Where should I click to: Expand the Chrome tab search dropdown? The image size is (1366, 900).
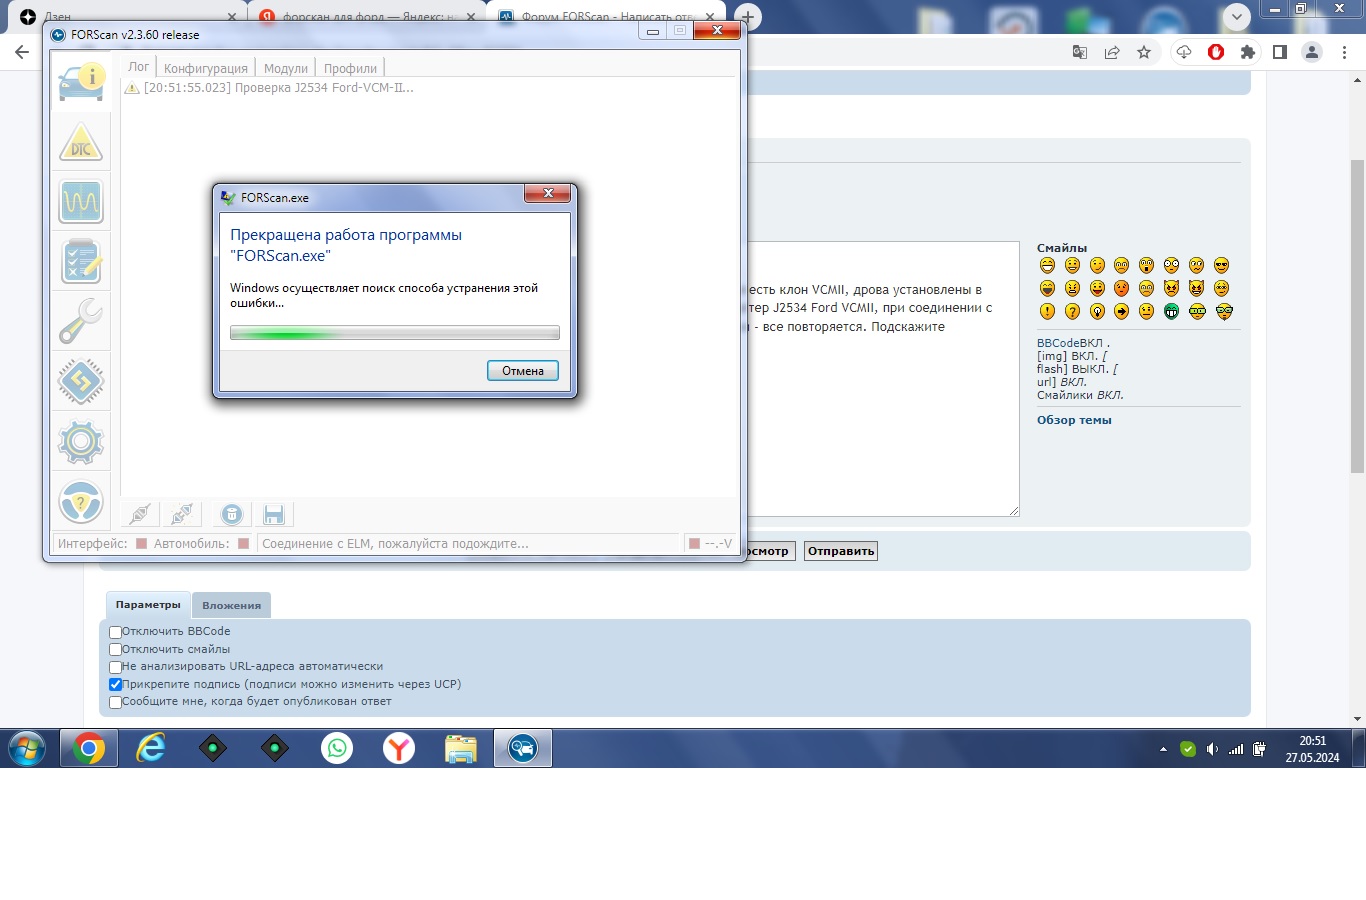click(x=1237, y=16)
